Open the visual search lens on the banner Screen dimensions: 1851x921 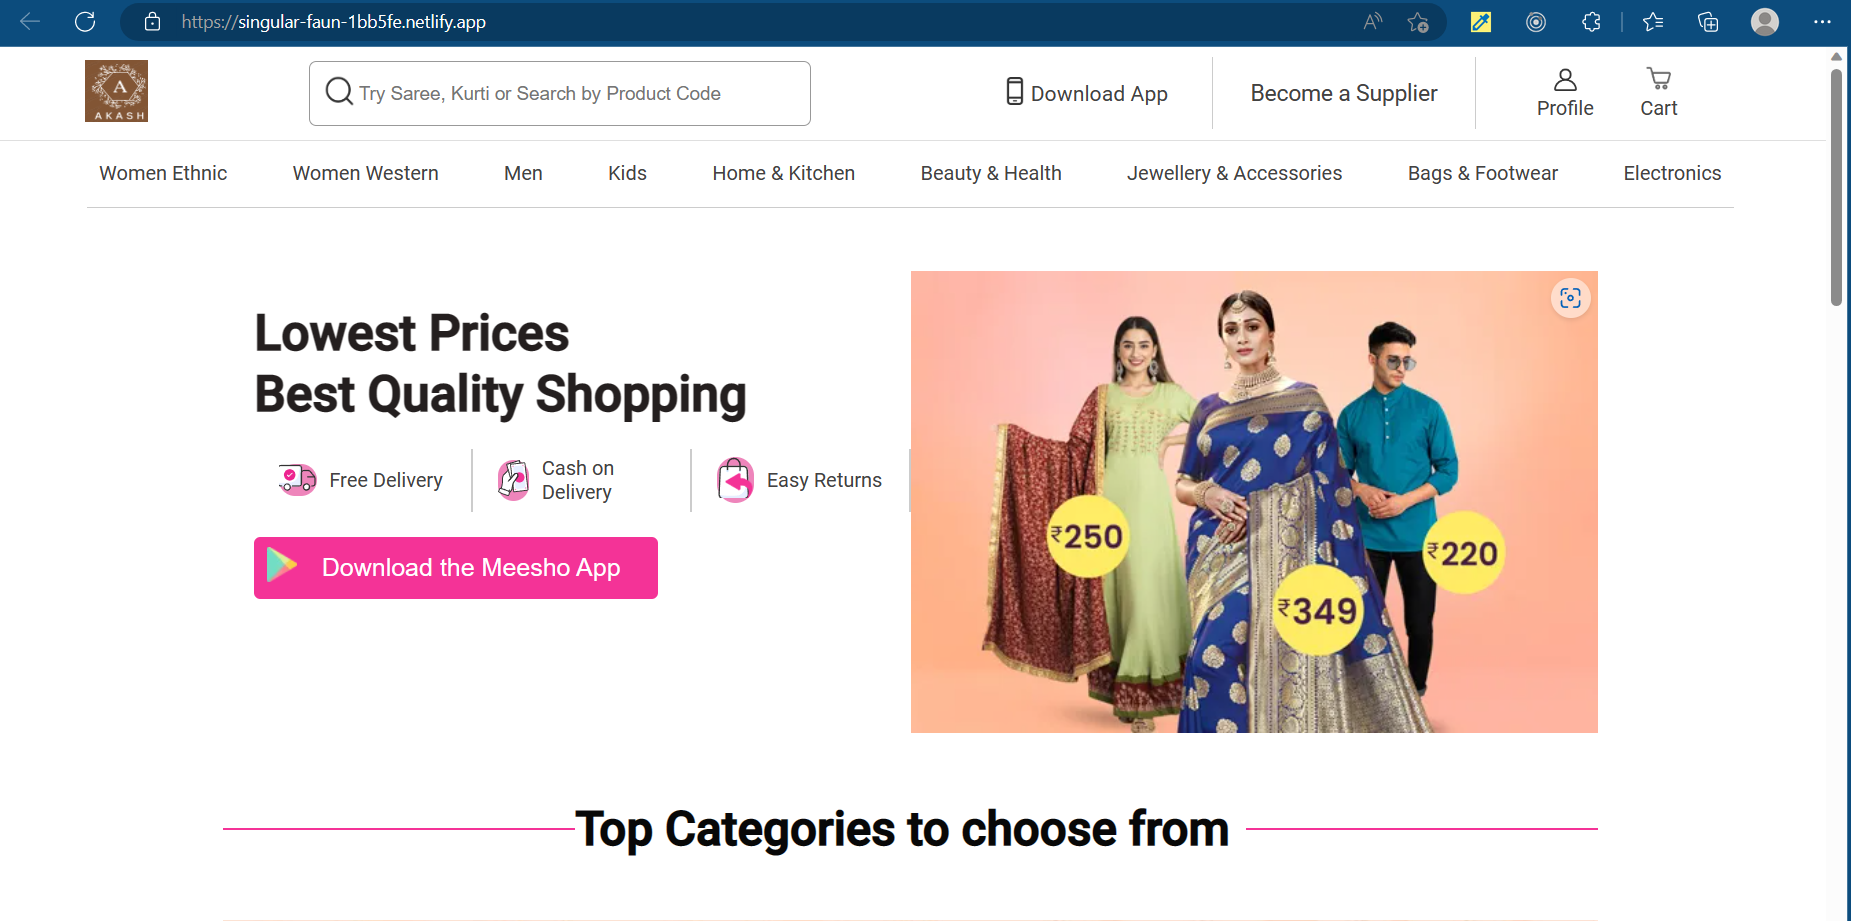point(1570,298)
